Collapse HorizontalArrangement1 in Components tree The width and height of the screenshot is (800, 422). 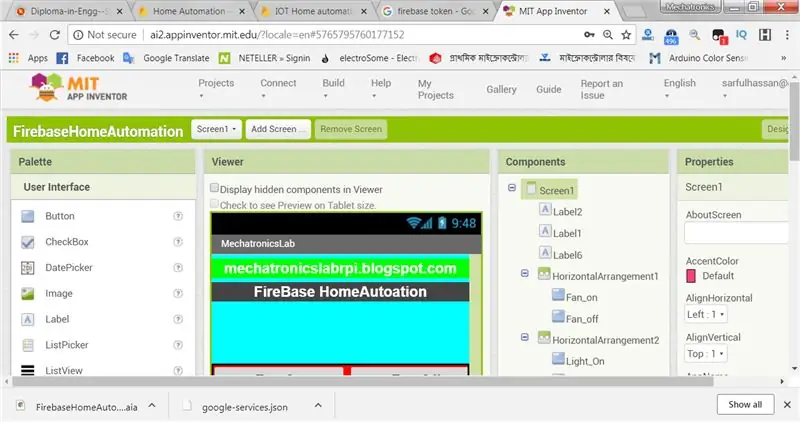[524, 274]
